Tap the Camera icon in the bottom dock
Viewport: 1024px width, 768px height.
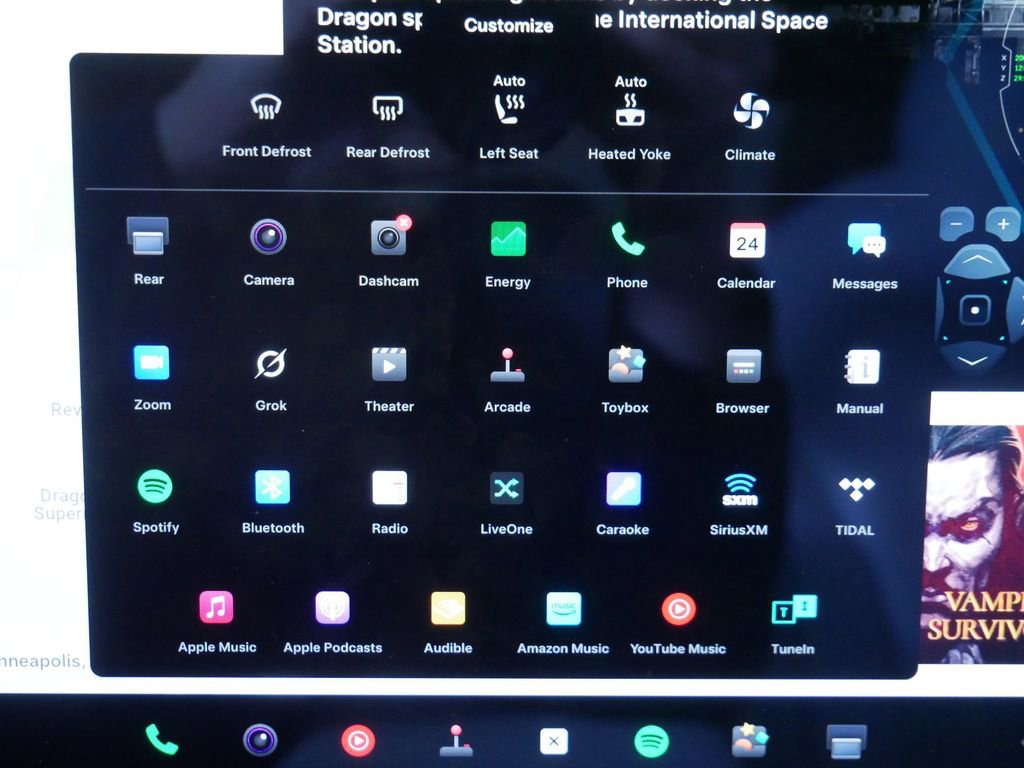pos(260,740)
